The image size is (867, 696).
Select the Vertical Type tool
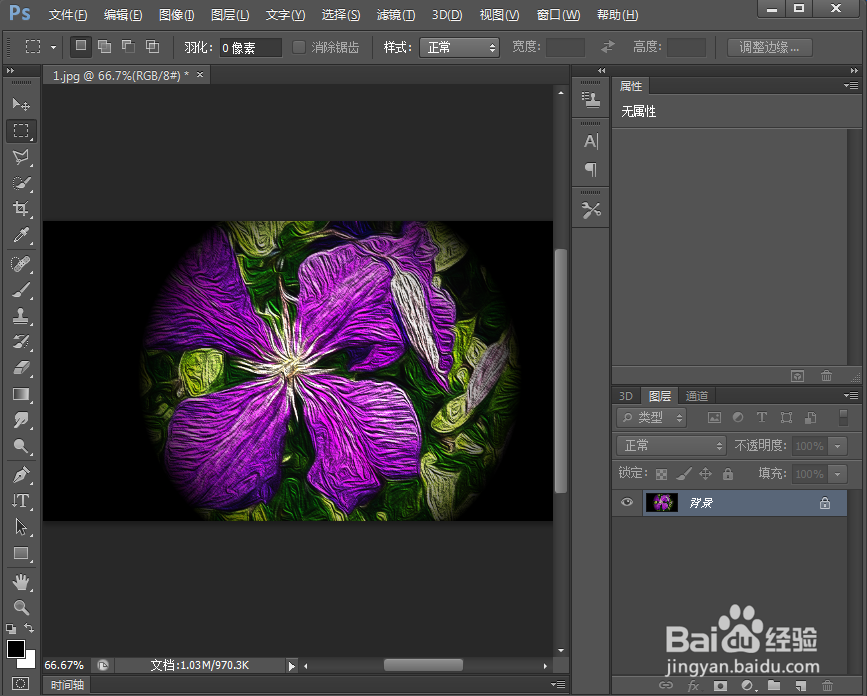tap(21, 501)
